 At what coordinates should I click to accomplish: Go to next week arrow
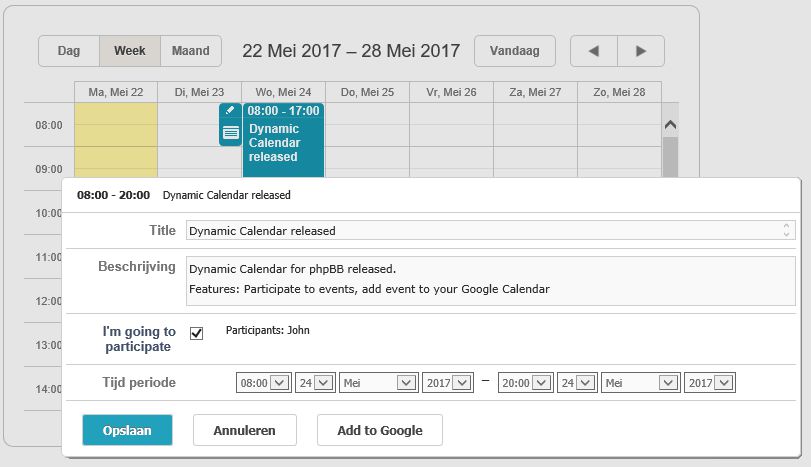coord(641,51)
